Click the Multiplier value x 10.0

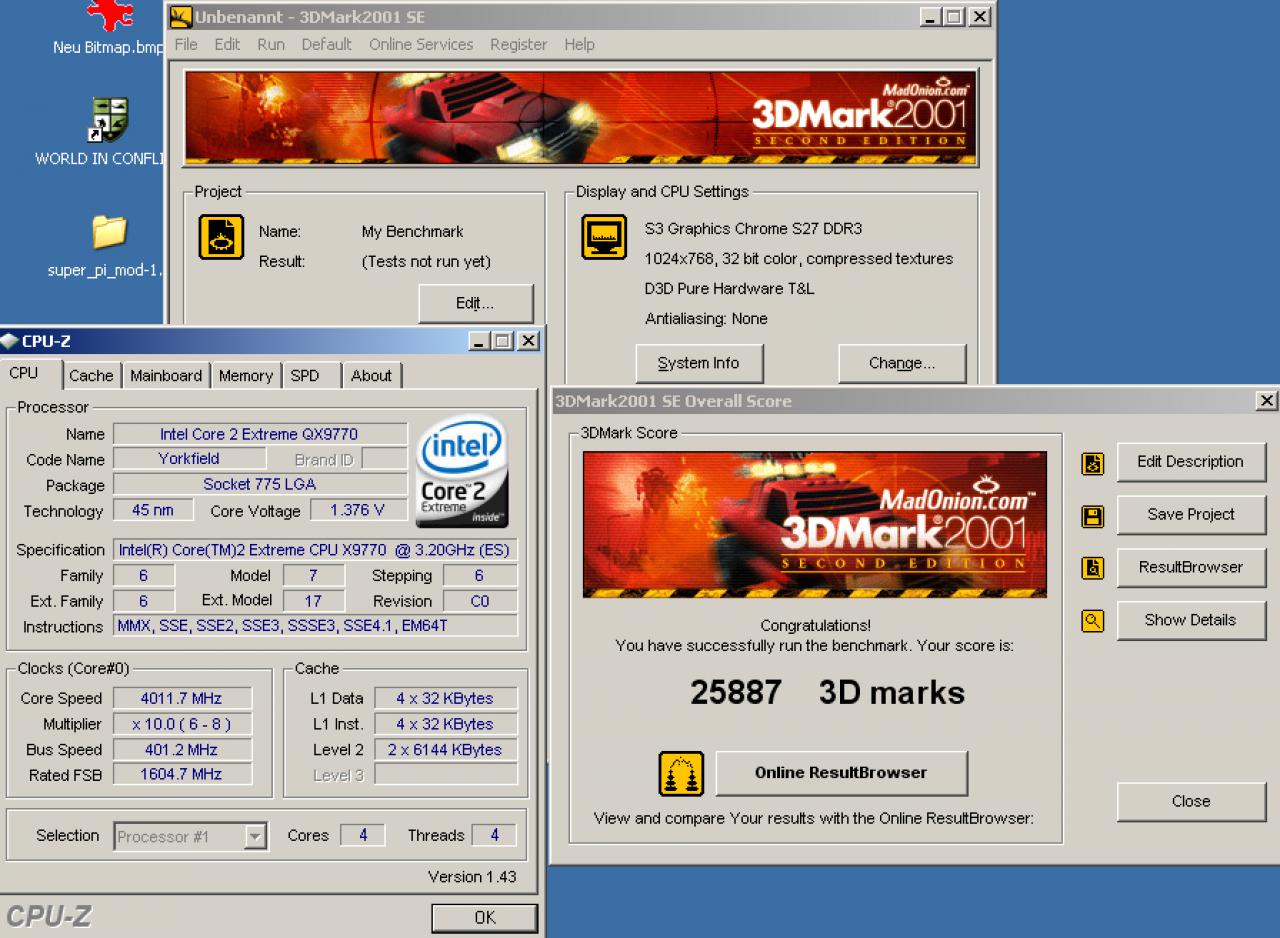pos(182,724)
